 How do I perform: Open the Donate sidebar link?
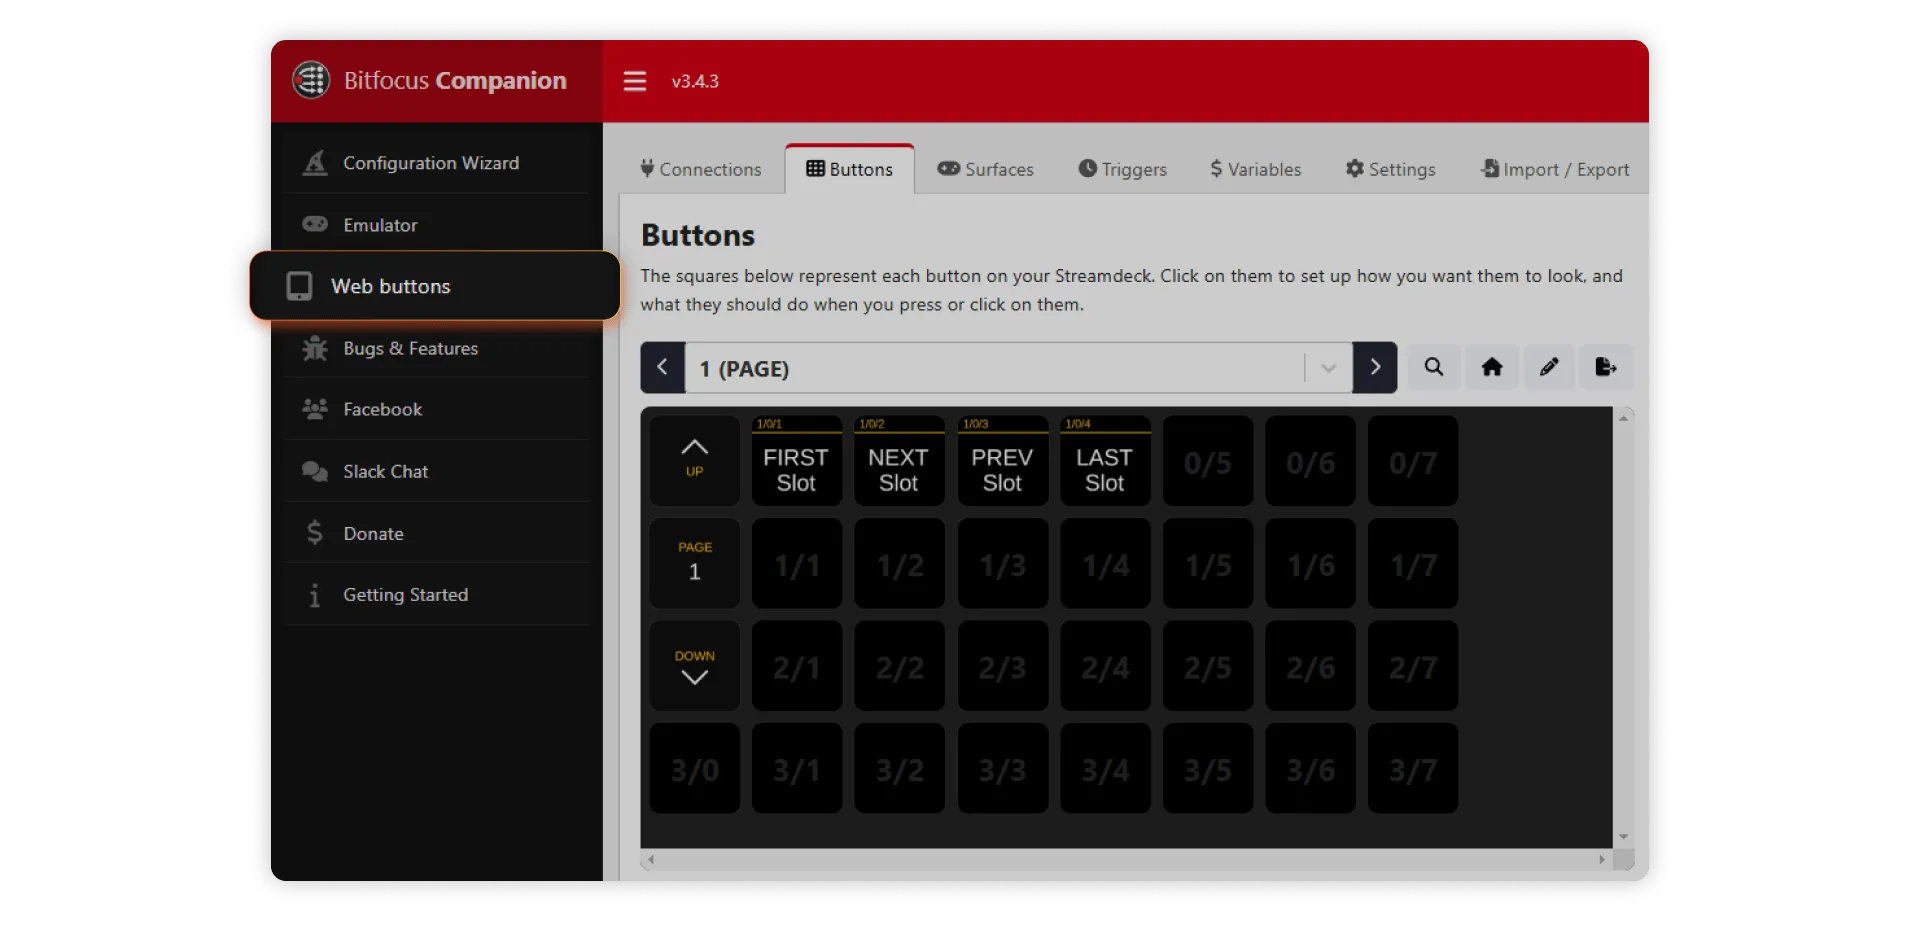[x=437, y=533]
